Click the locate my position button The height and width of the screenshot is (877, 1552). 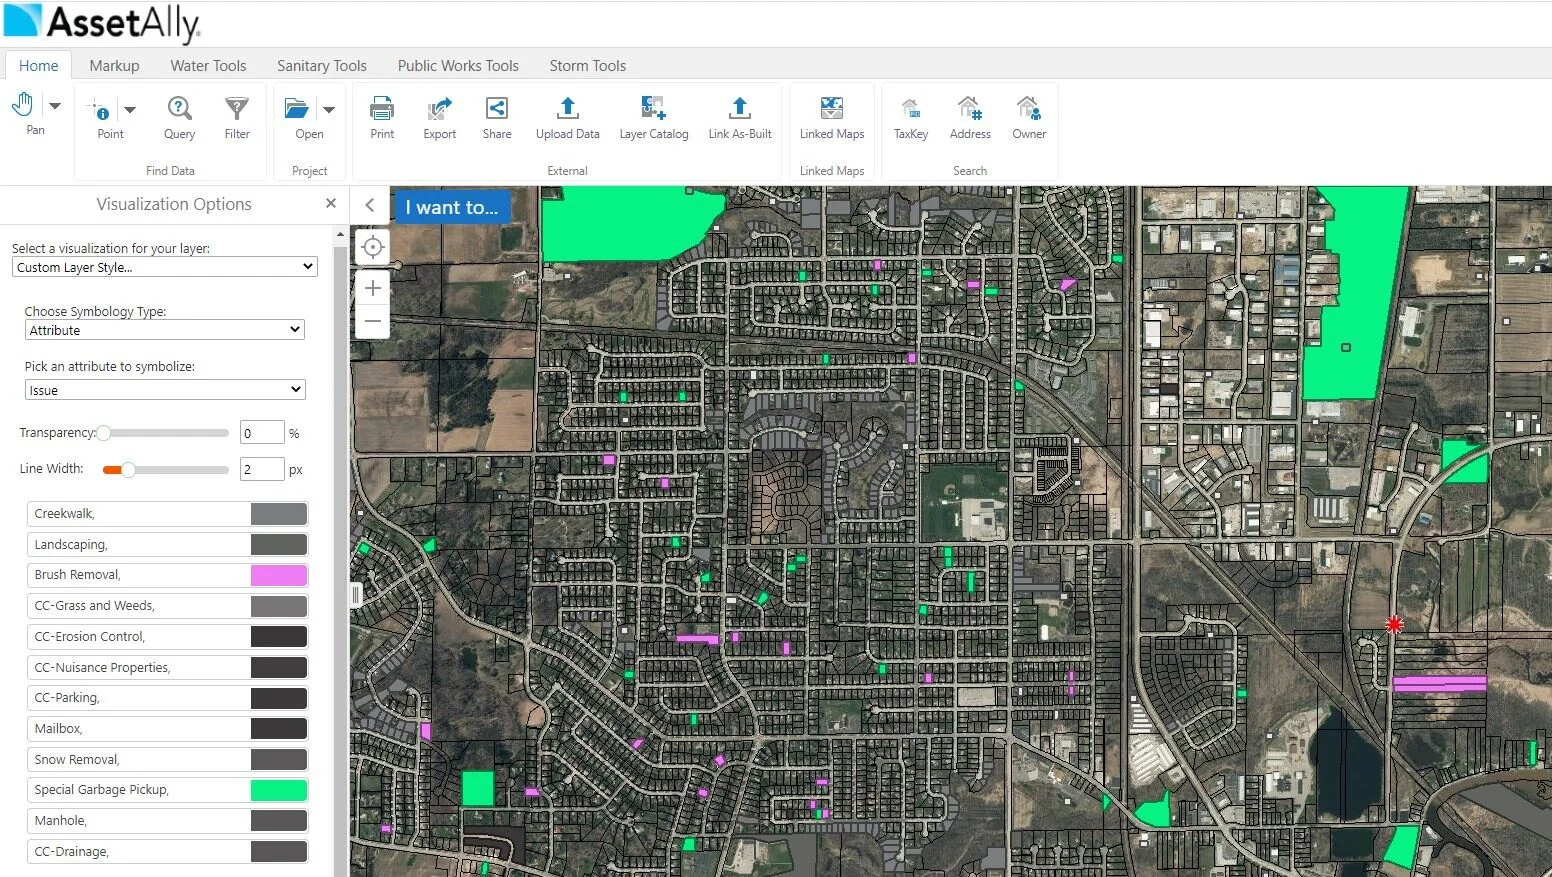coord(373,247)
